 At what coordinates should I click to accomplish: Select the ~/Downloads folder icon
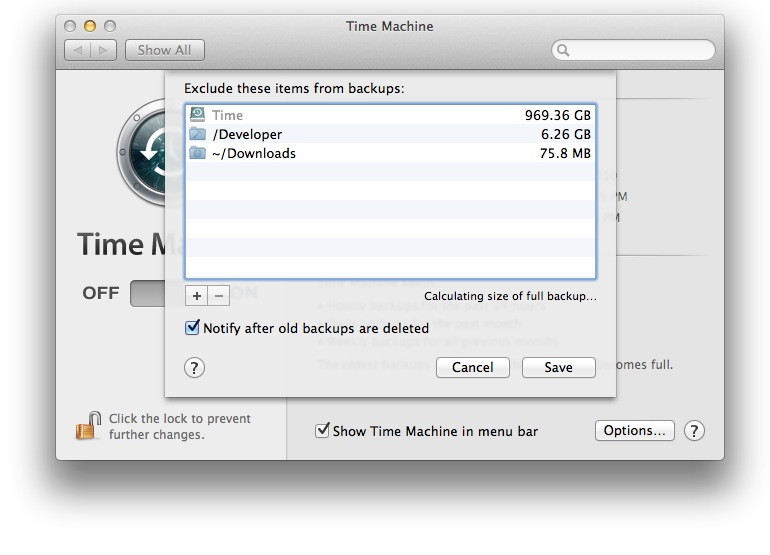pos(197,153)
